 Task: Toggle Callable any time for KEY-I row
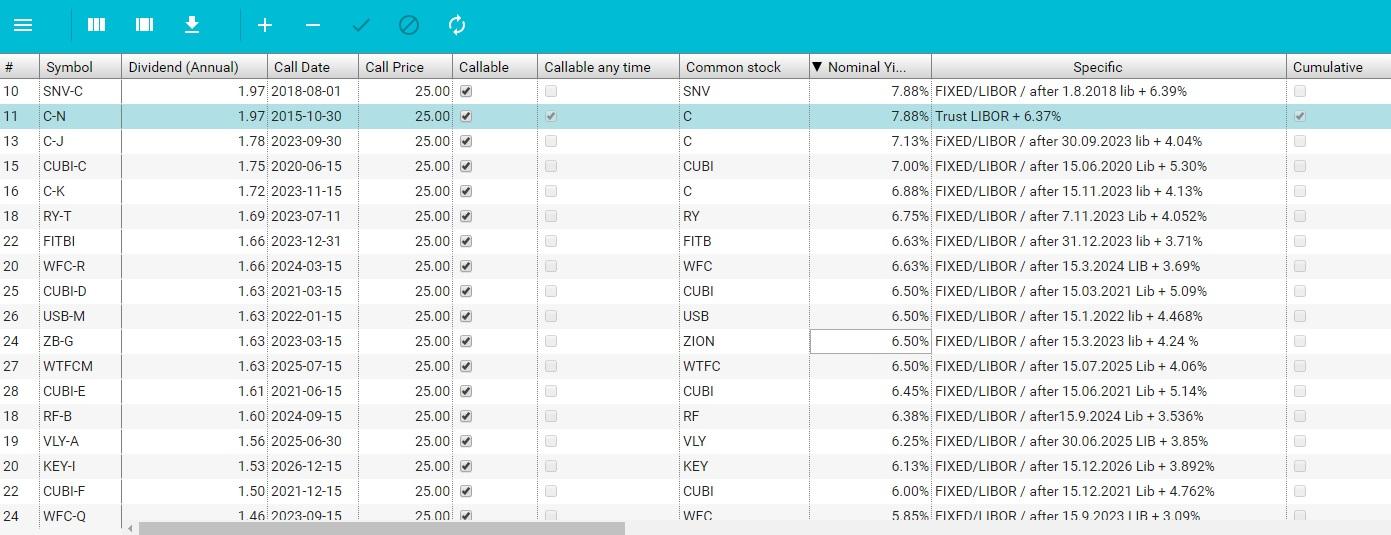551,466
